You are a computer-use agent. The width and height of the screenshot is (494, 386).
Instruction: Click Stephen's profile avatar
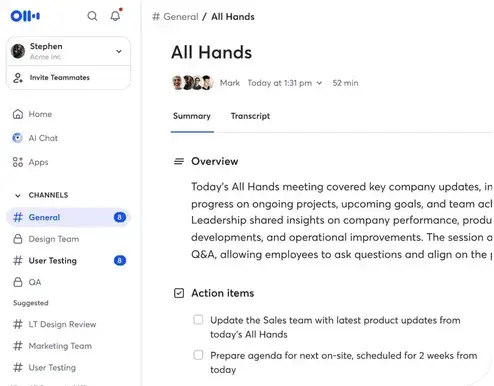(18, 51)
